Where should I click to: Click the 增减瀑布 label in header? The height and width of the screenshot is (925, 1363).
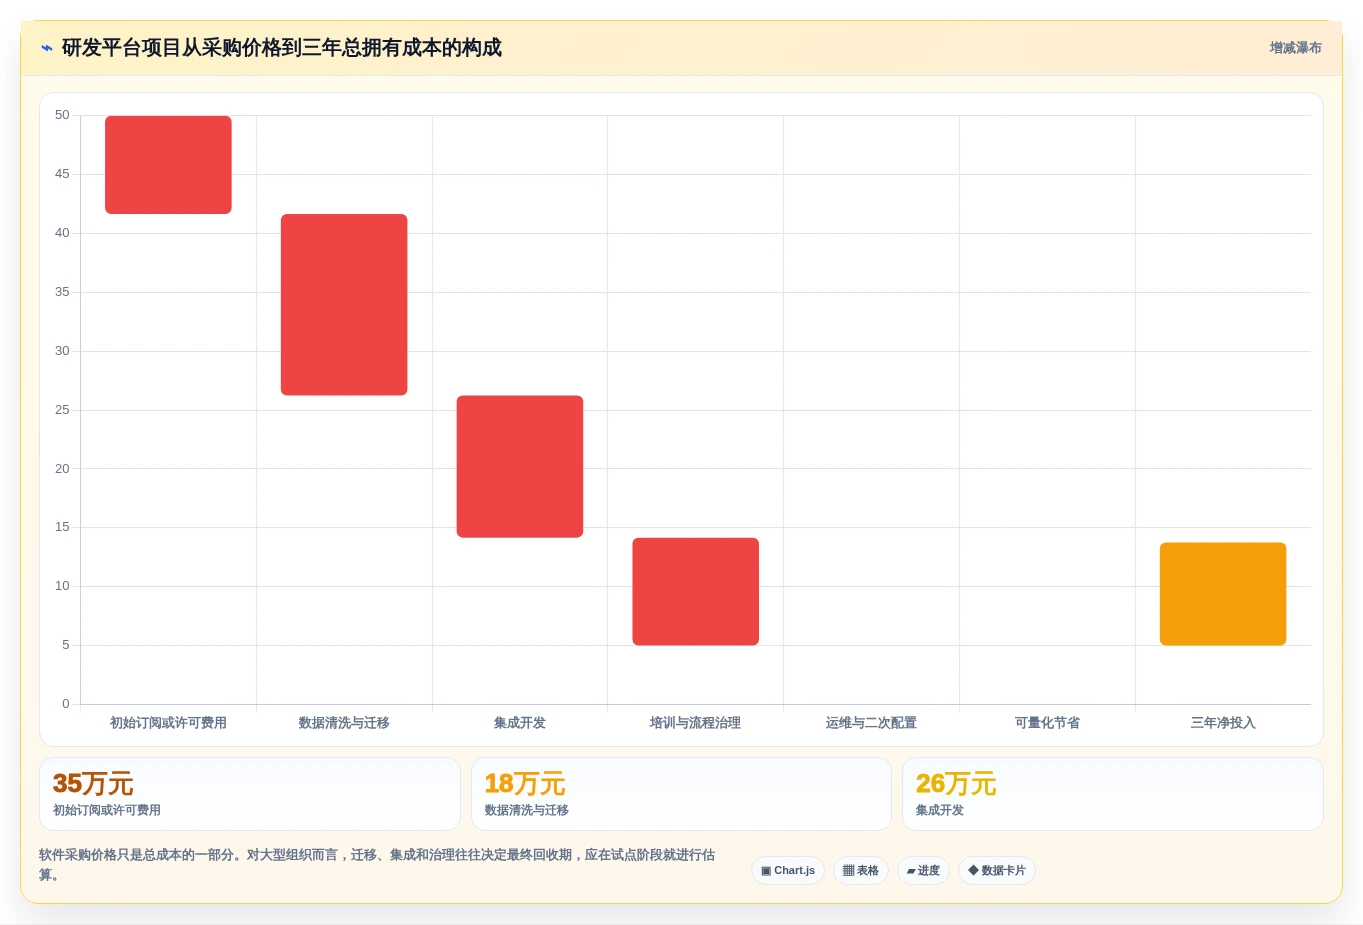click(x=1295, y=48)
